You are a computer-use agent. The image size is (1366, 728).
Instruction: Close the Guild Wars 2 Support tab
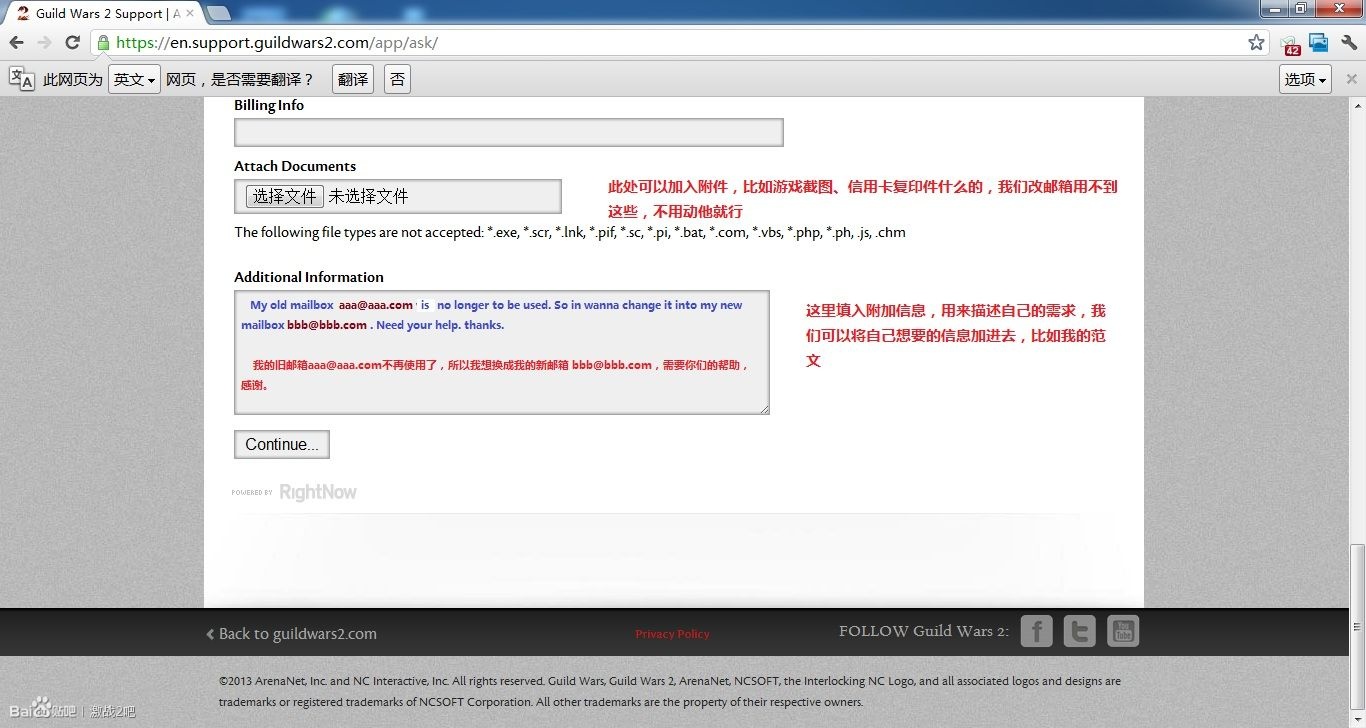[190, 14]
